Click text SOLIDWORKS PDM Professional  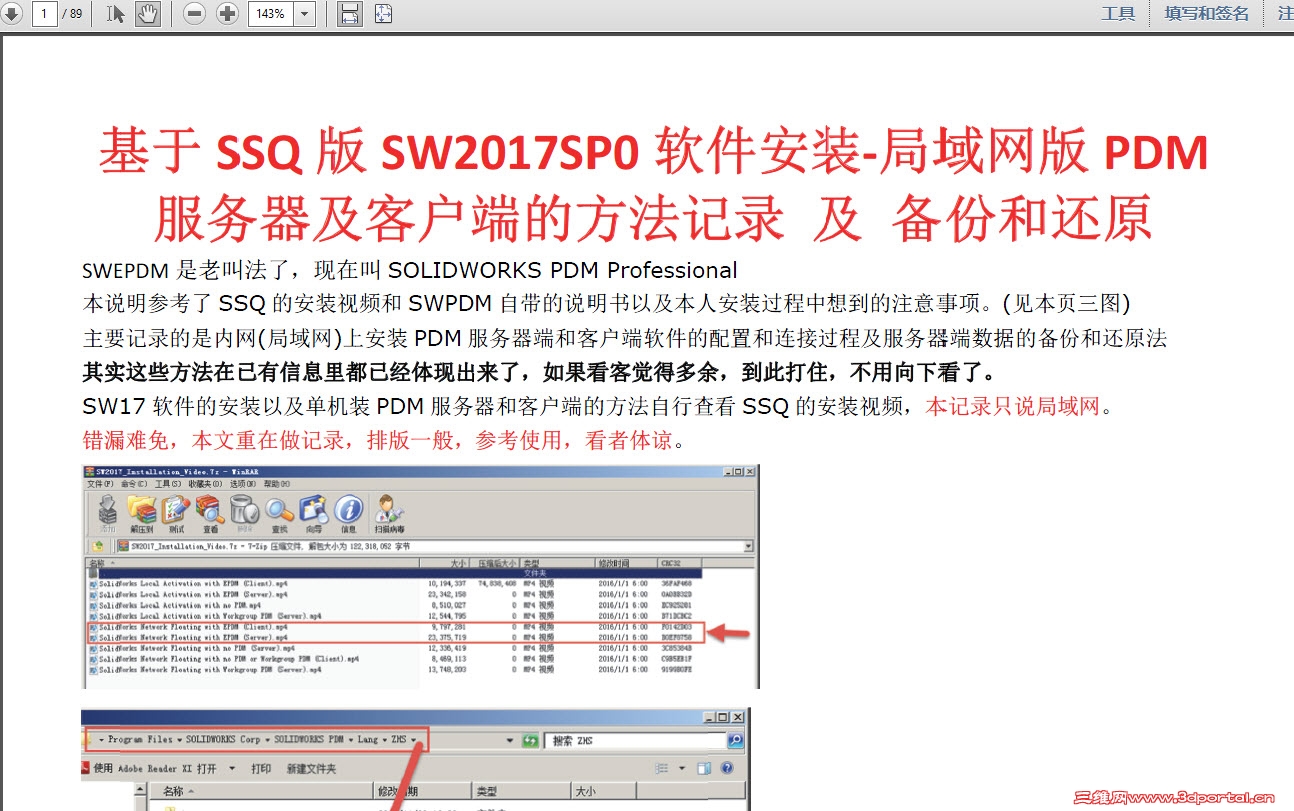click(x=563, y=270)
